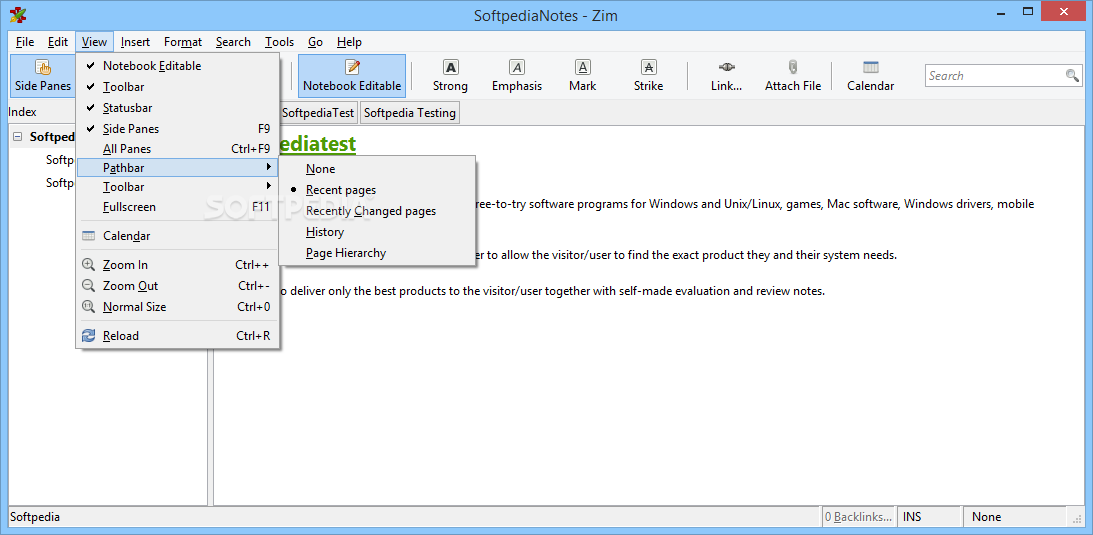Choose Fullscreen in View menu

coord(176,207)
